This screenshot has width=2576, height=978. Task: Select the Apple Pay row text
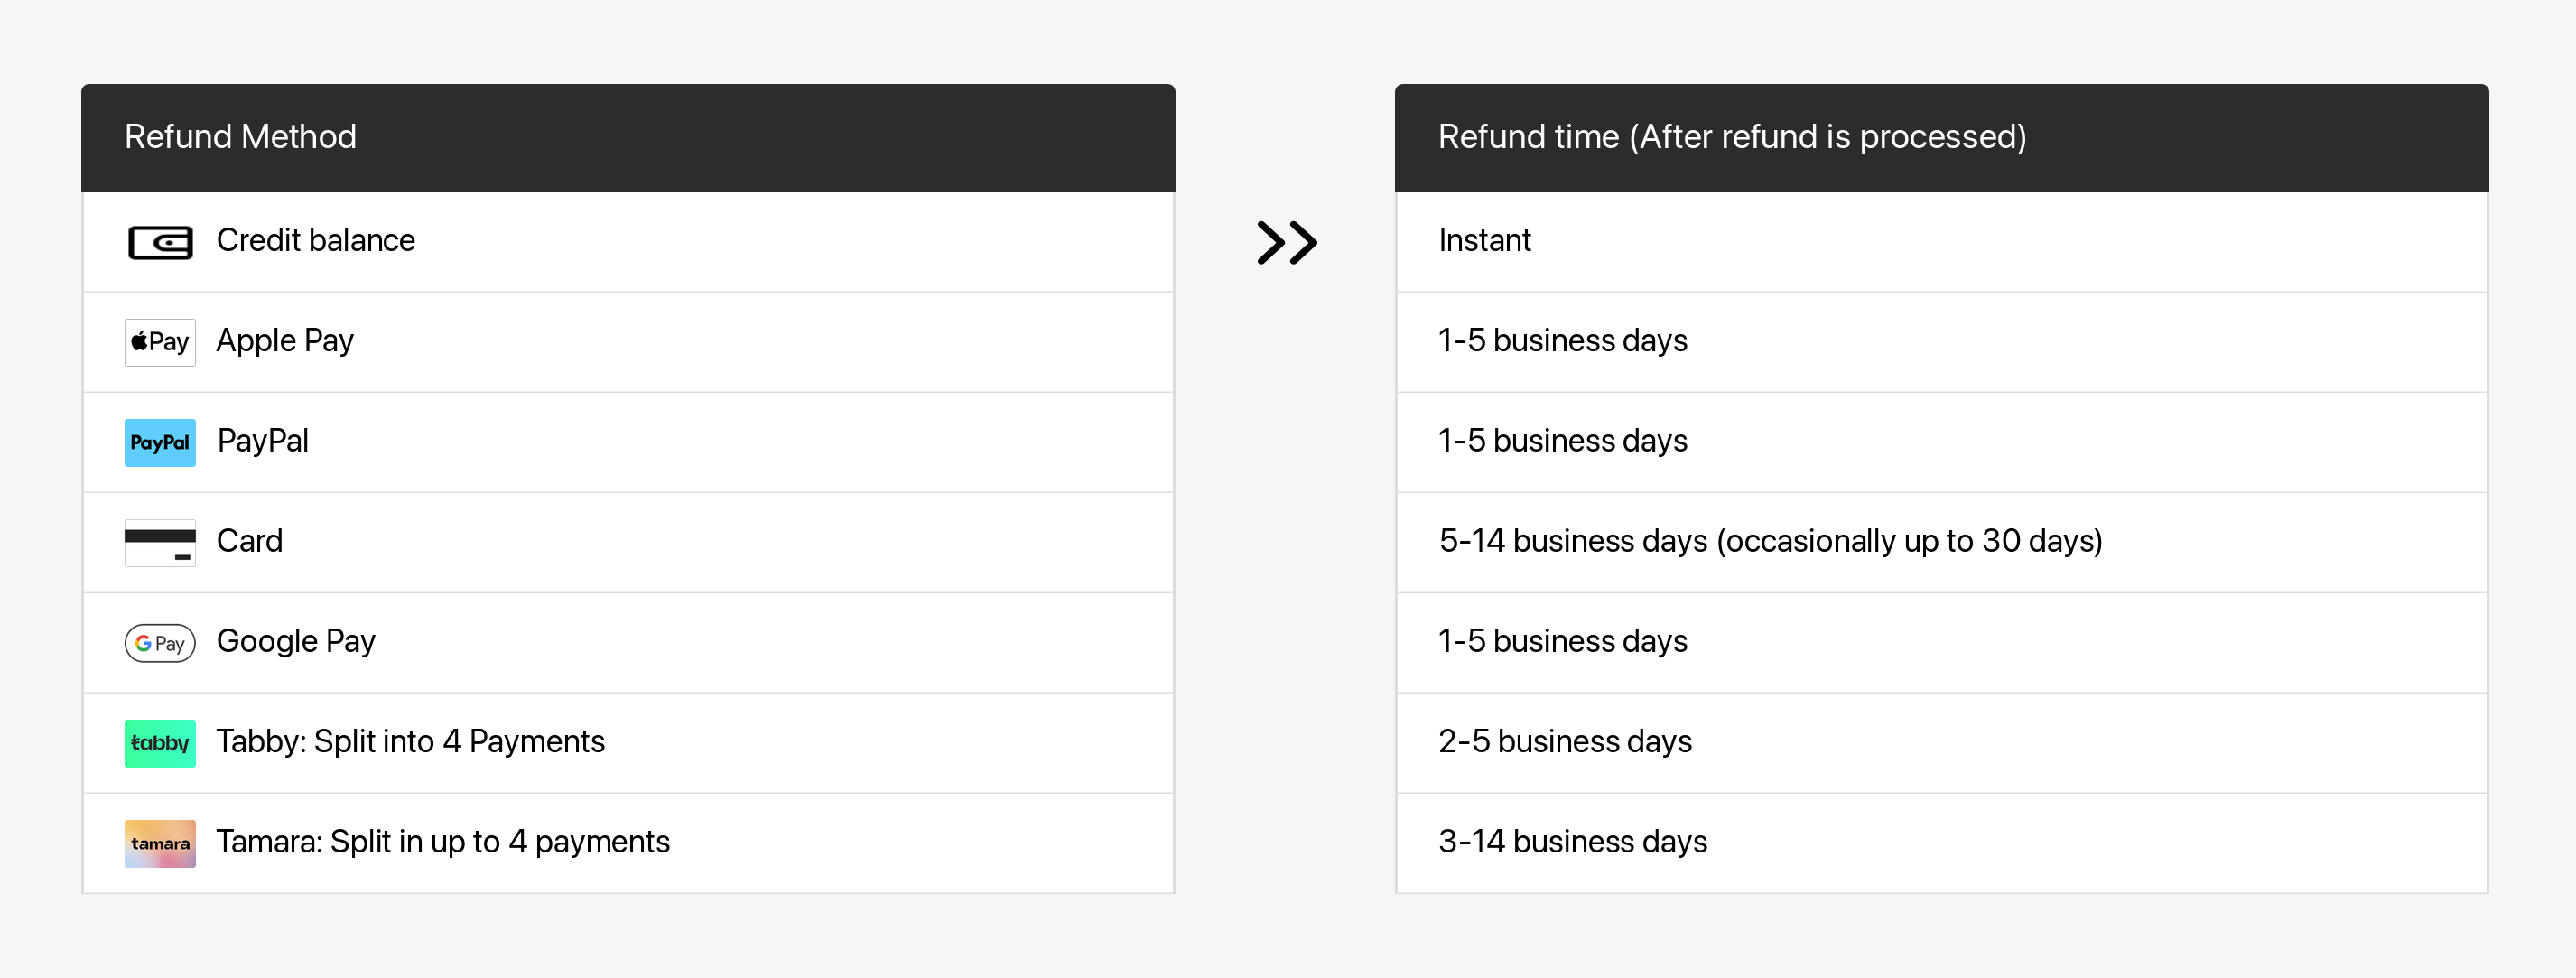pos(285,341)
